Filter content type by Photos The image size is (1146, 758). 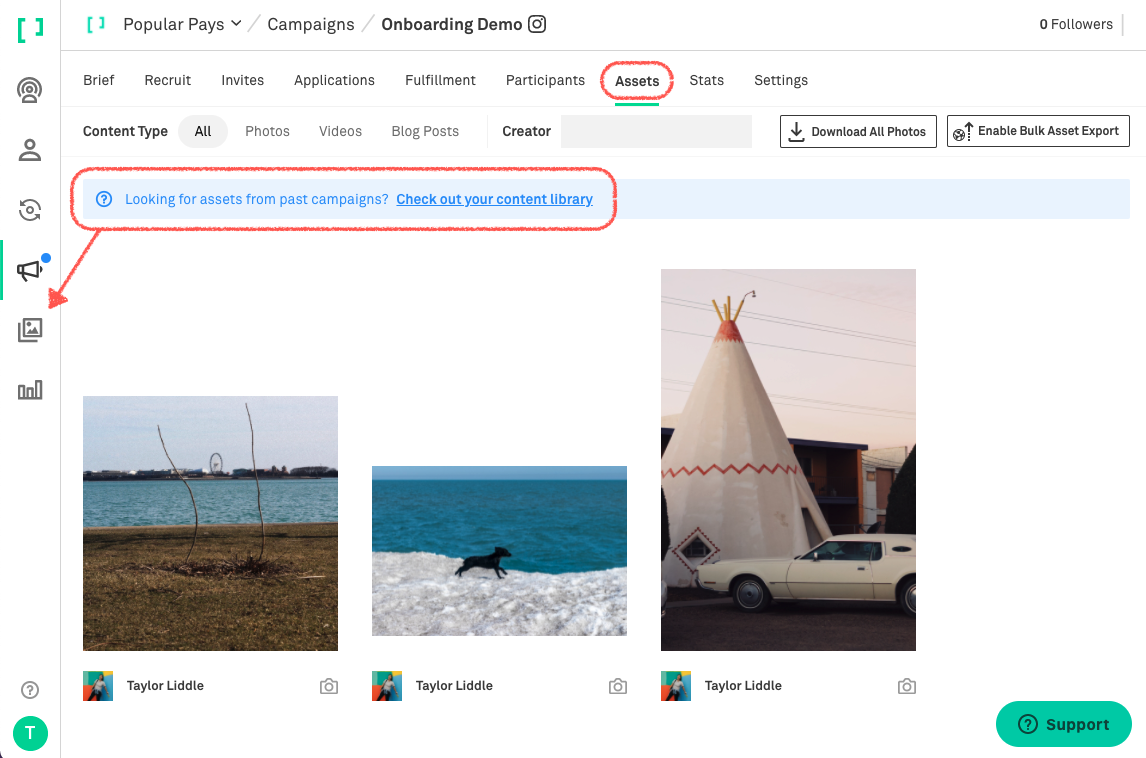[x=267, y=131]
